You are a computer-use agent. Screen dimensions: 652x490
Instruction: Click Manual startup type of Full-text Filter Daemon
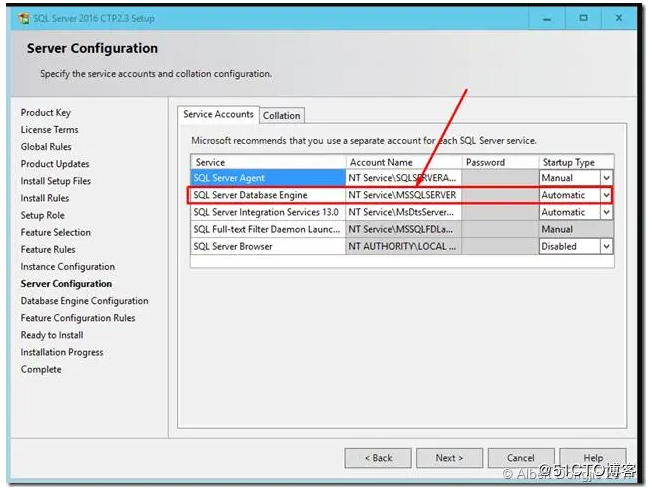pos(576,229)
